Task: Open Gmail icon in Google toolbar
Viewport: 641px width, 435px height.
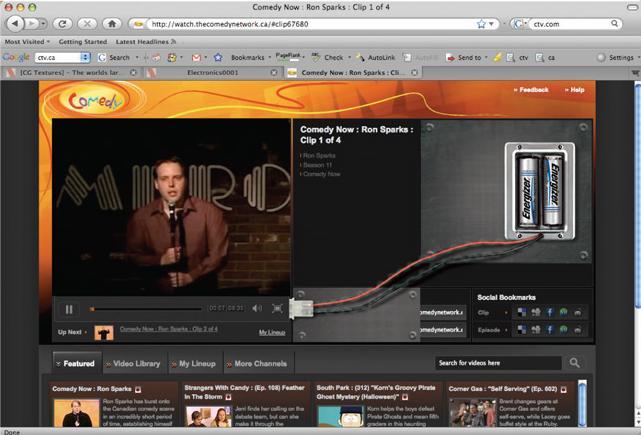Action: pos(196,58)
